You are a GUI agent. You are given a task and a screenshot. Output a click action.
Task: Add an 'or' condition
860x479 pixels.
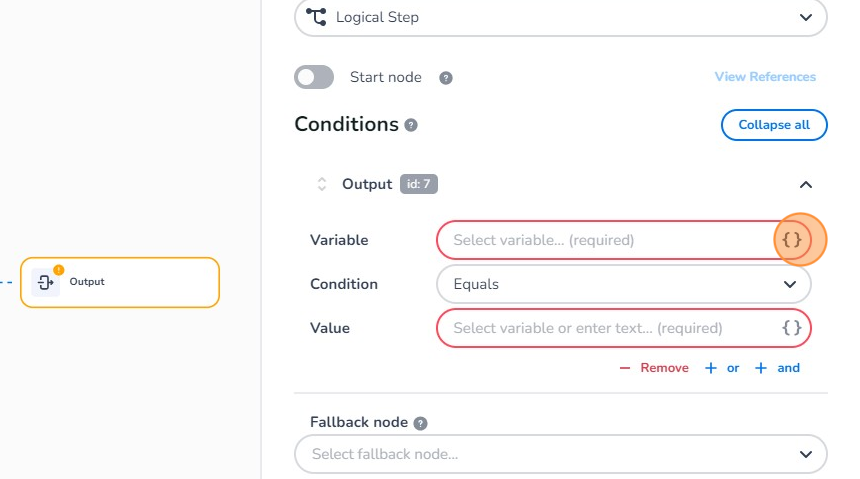tap(722, 368)
